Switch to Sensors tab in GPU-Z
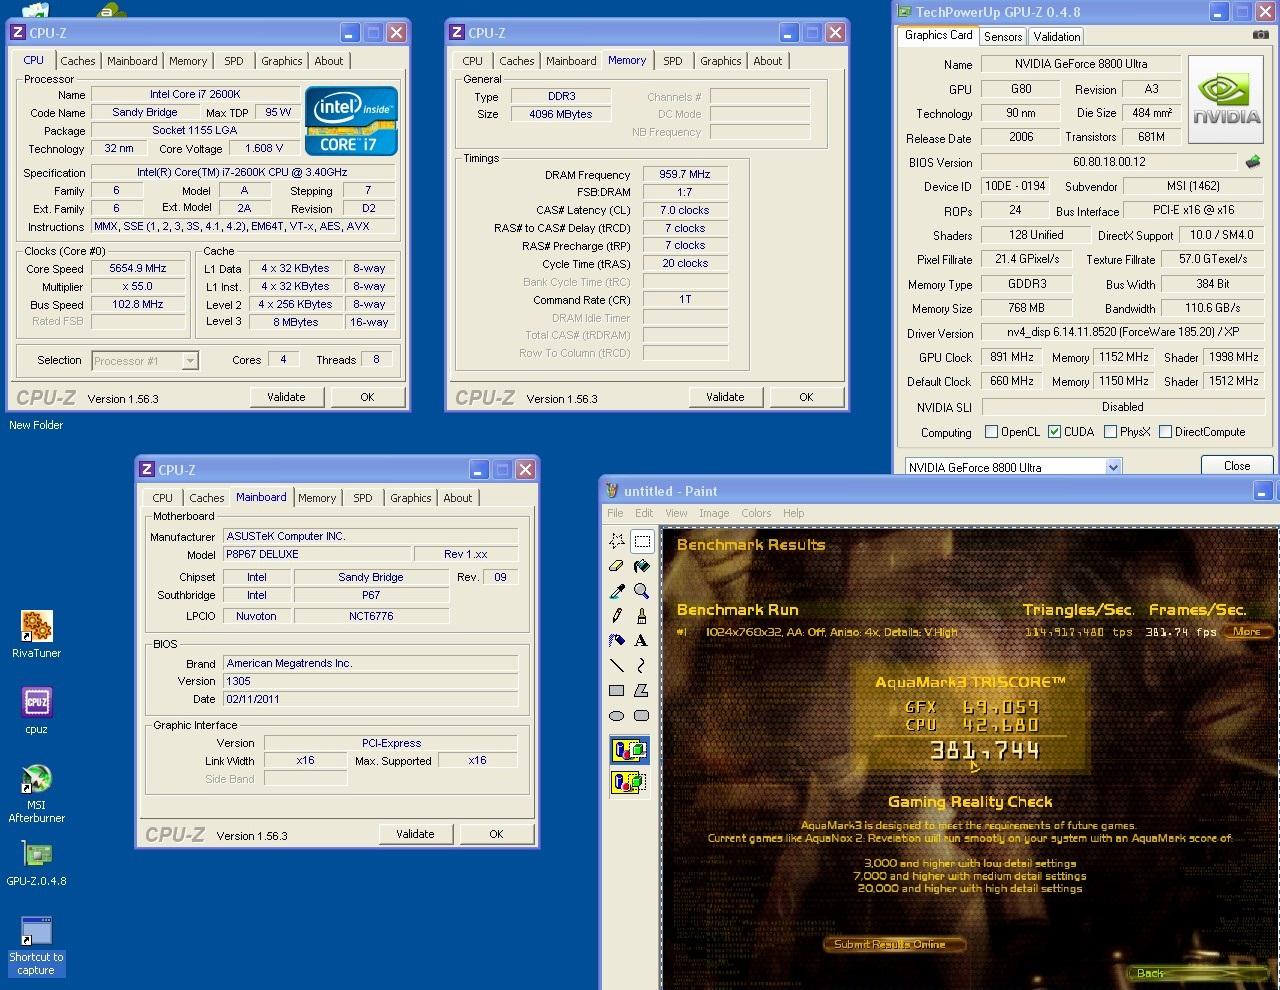Viewport: 1280px width, 990px height. point(1003,37)
